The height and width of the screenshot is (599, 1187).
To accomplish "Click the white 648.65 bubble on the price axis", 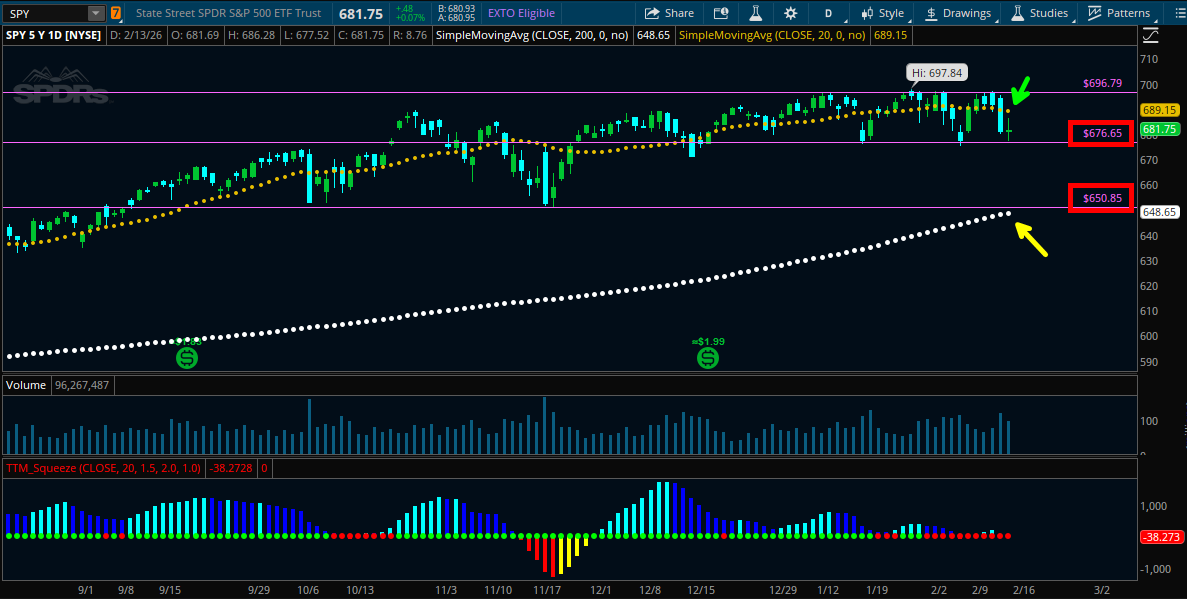I will point(1159,212).
